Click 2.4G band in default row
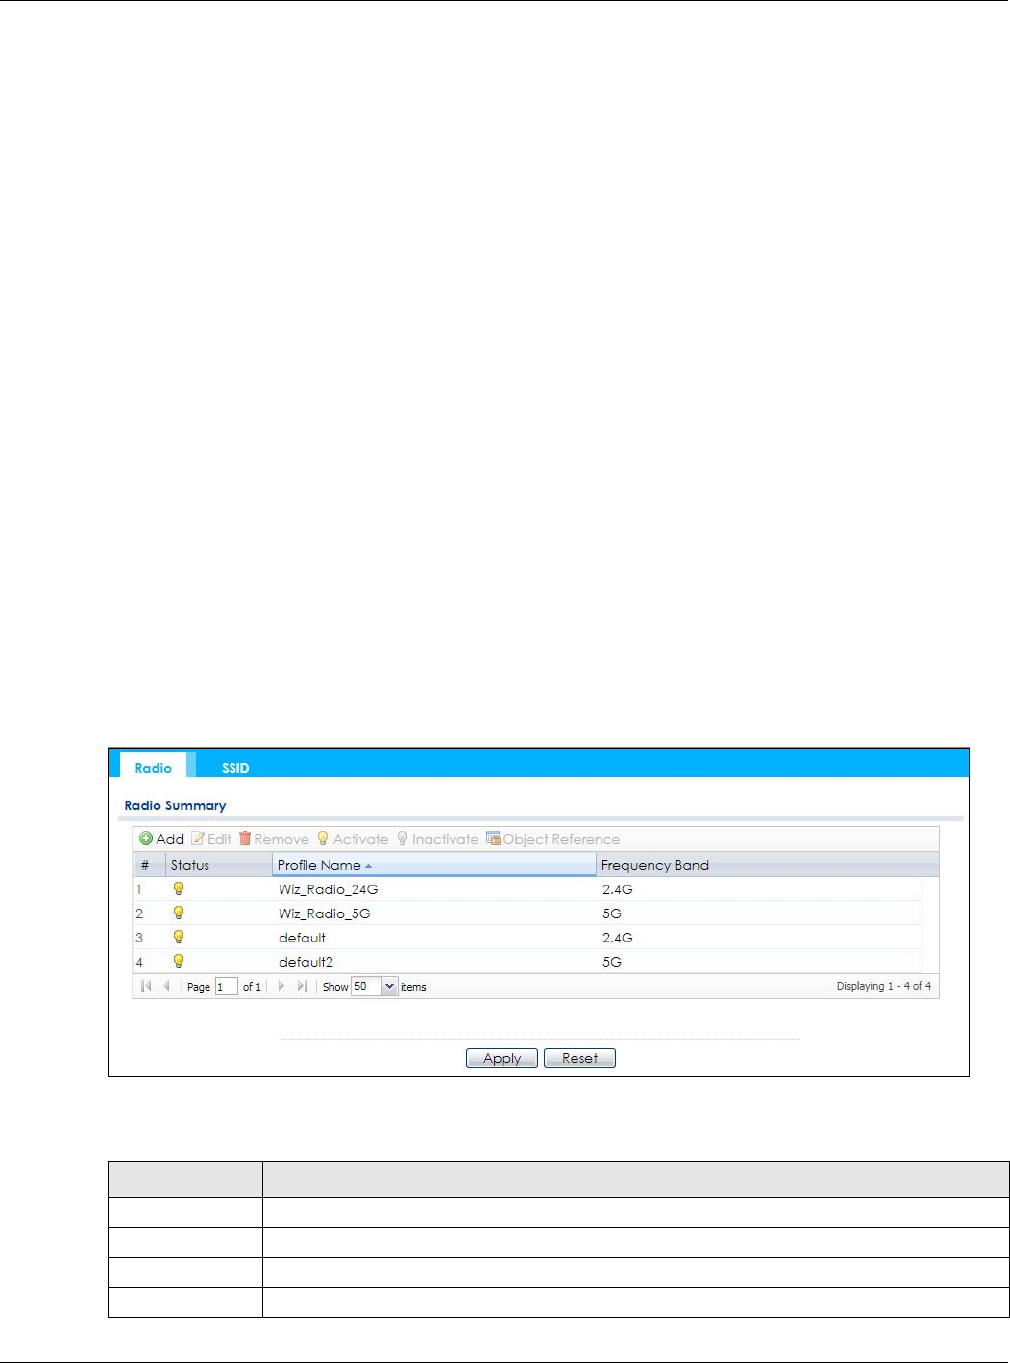This screenshot has width=1010, height=1363. tap(617, 937)
